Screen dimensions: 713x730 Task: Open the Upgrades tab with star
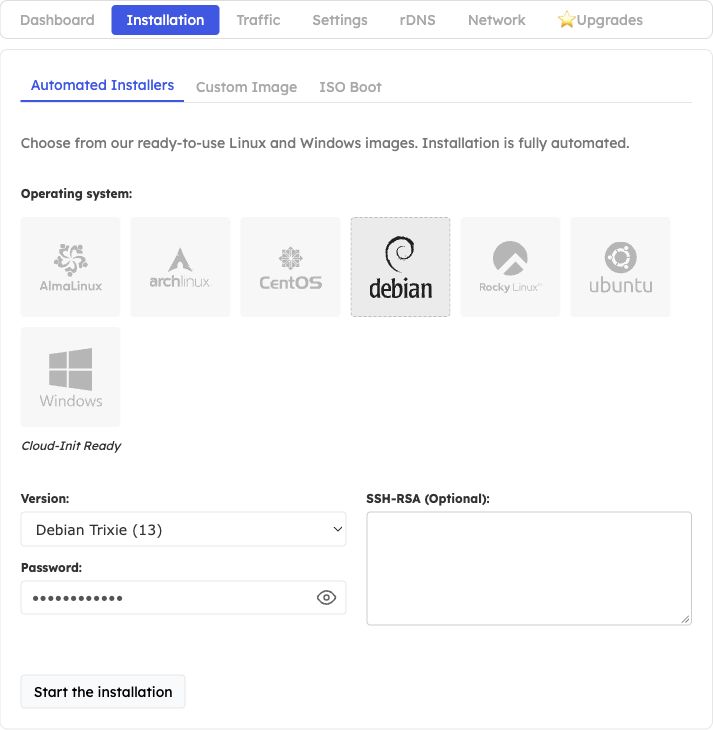[x=600, y=20]
